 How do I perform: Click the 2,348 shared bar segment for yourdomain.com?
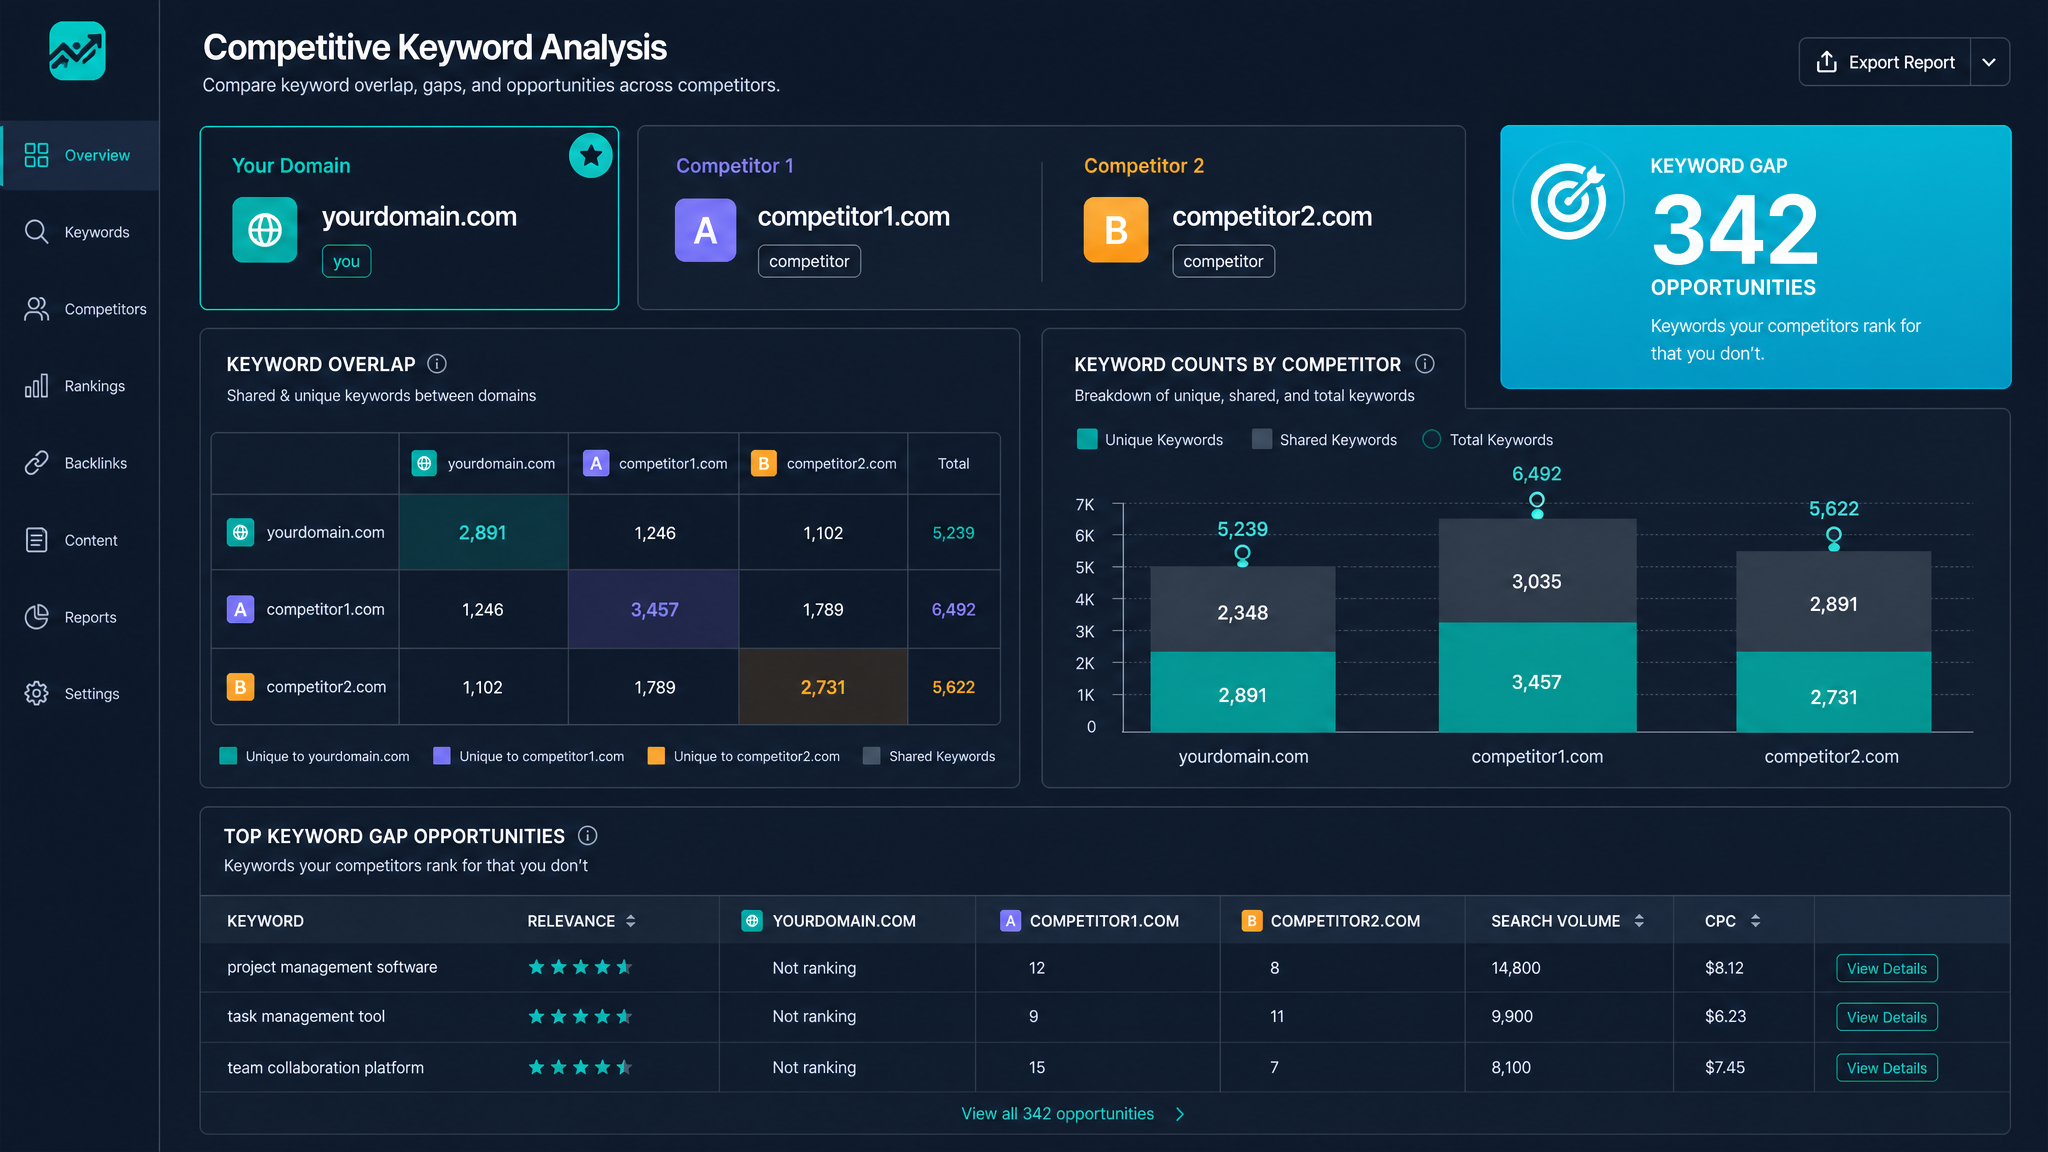pos(1243,610)
